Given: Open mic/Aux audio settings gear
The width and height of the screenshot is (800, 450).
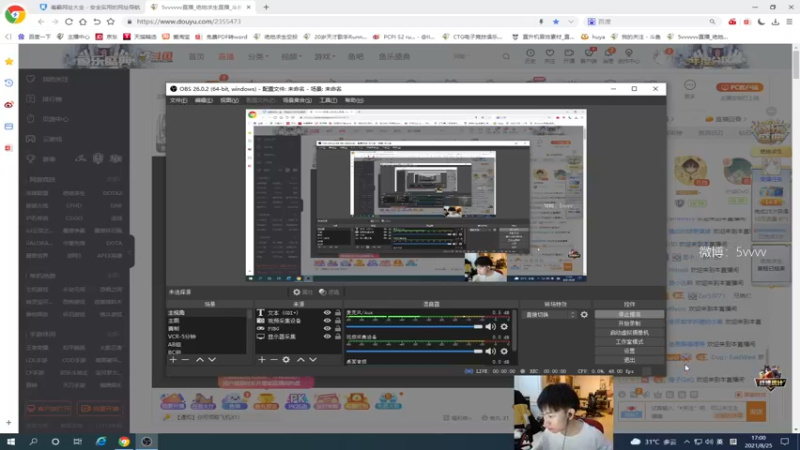Looking at the screenshot, I should (x=504, y=327).
